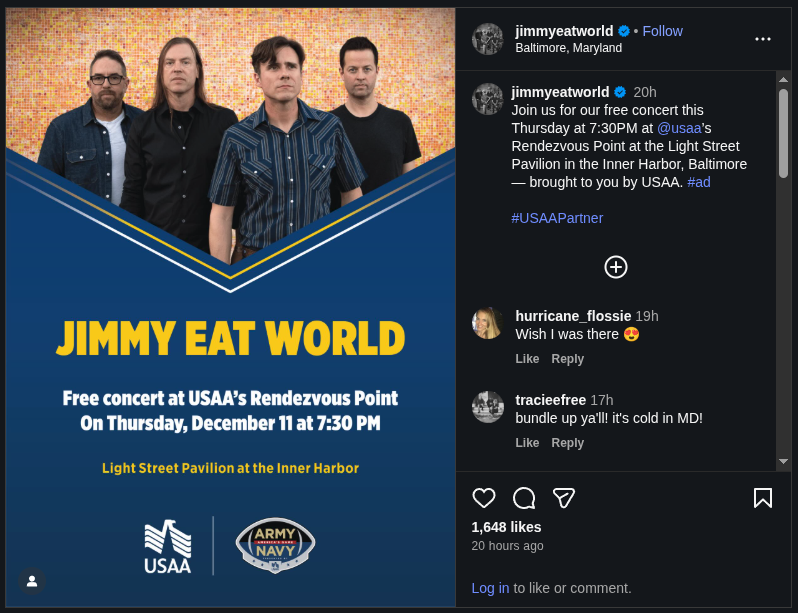Bookmark the post with the save icon
Image resolution: width=798 pixels, height=613 pixels.
pyautogui.click(x=763, y=498)
